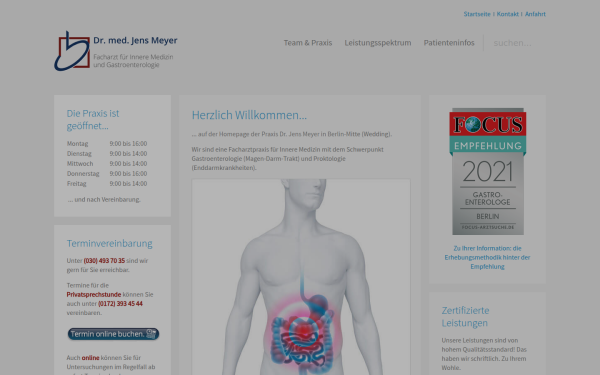Click the Terminvereinbarung heading
600x375 pixels.
(109, 243)
